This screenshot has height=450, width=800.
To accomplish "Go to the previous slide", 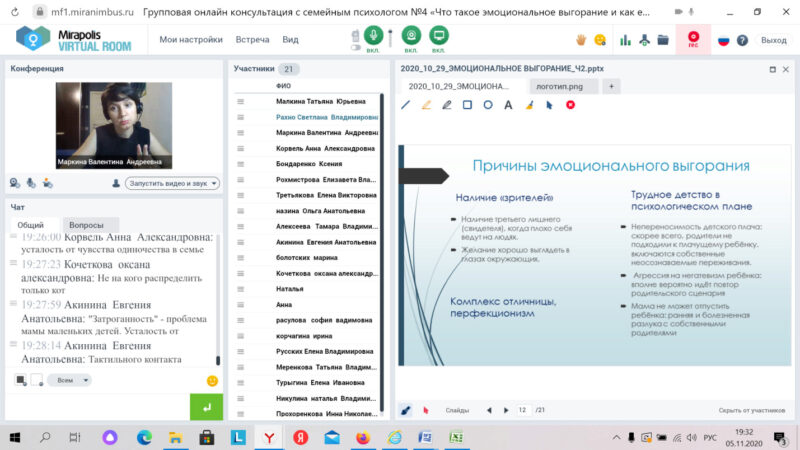I will click(x=489, y=410).
